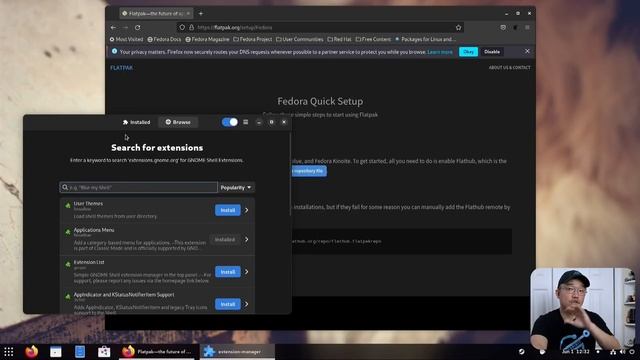
Task: Click the Installed button for Applications Menu
Action: click(224, 240)
